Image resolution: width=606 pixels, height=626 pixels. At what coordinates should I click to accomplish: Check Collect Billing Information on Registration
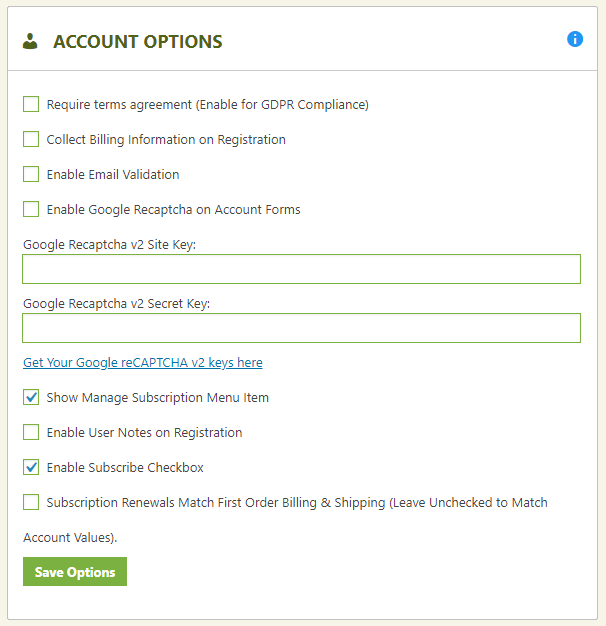pyautogui.click(x=31, y=139)
